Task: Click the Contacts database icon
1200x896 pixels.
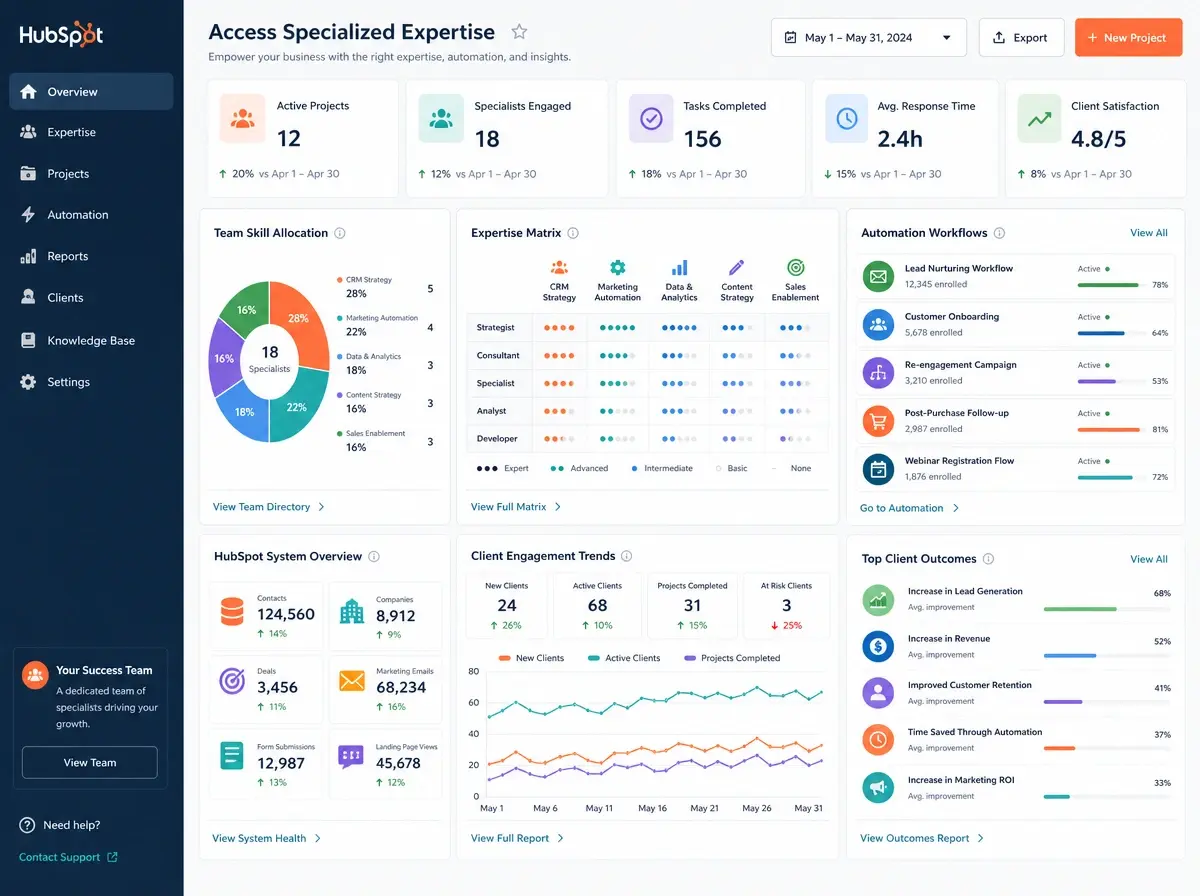Action: (x=232, y=612)
